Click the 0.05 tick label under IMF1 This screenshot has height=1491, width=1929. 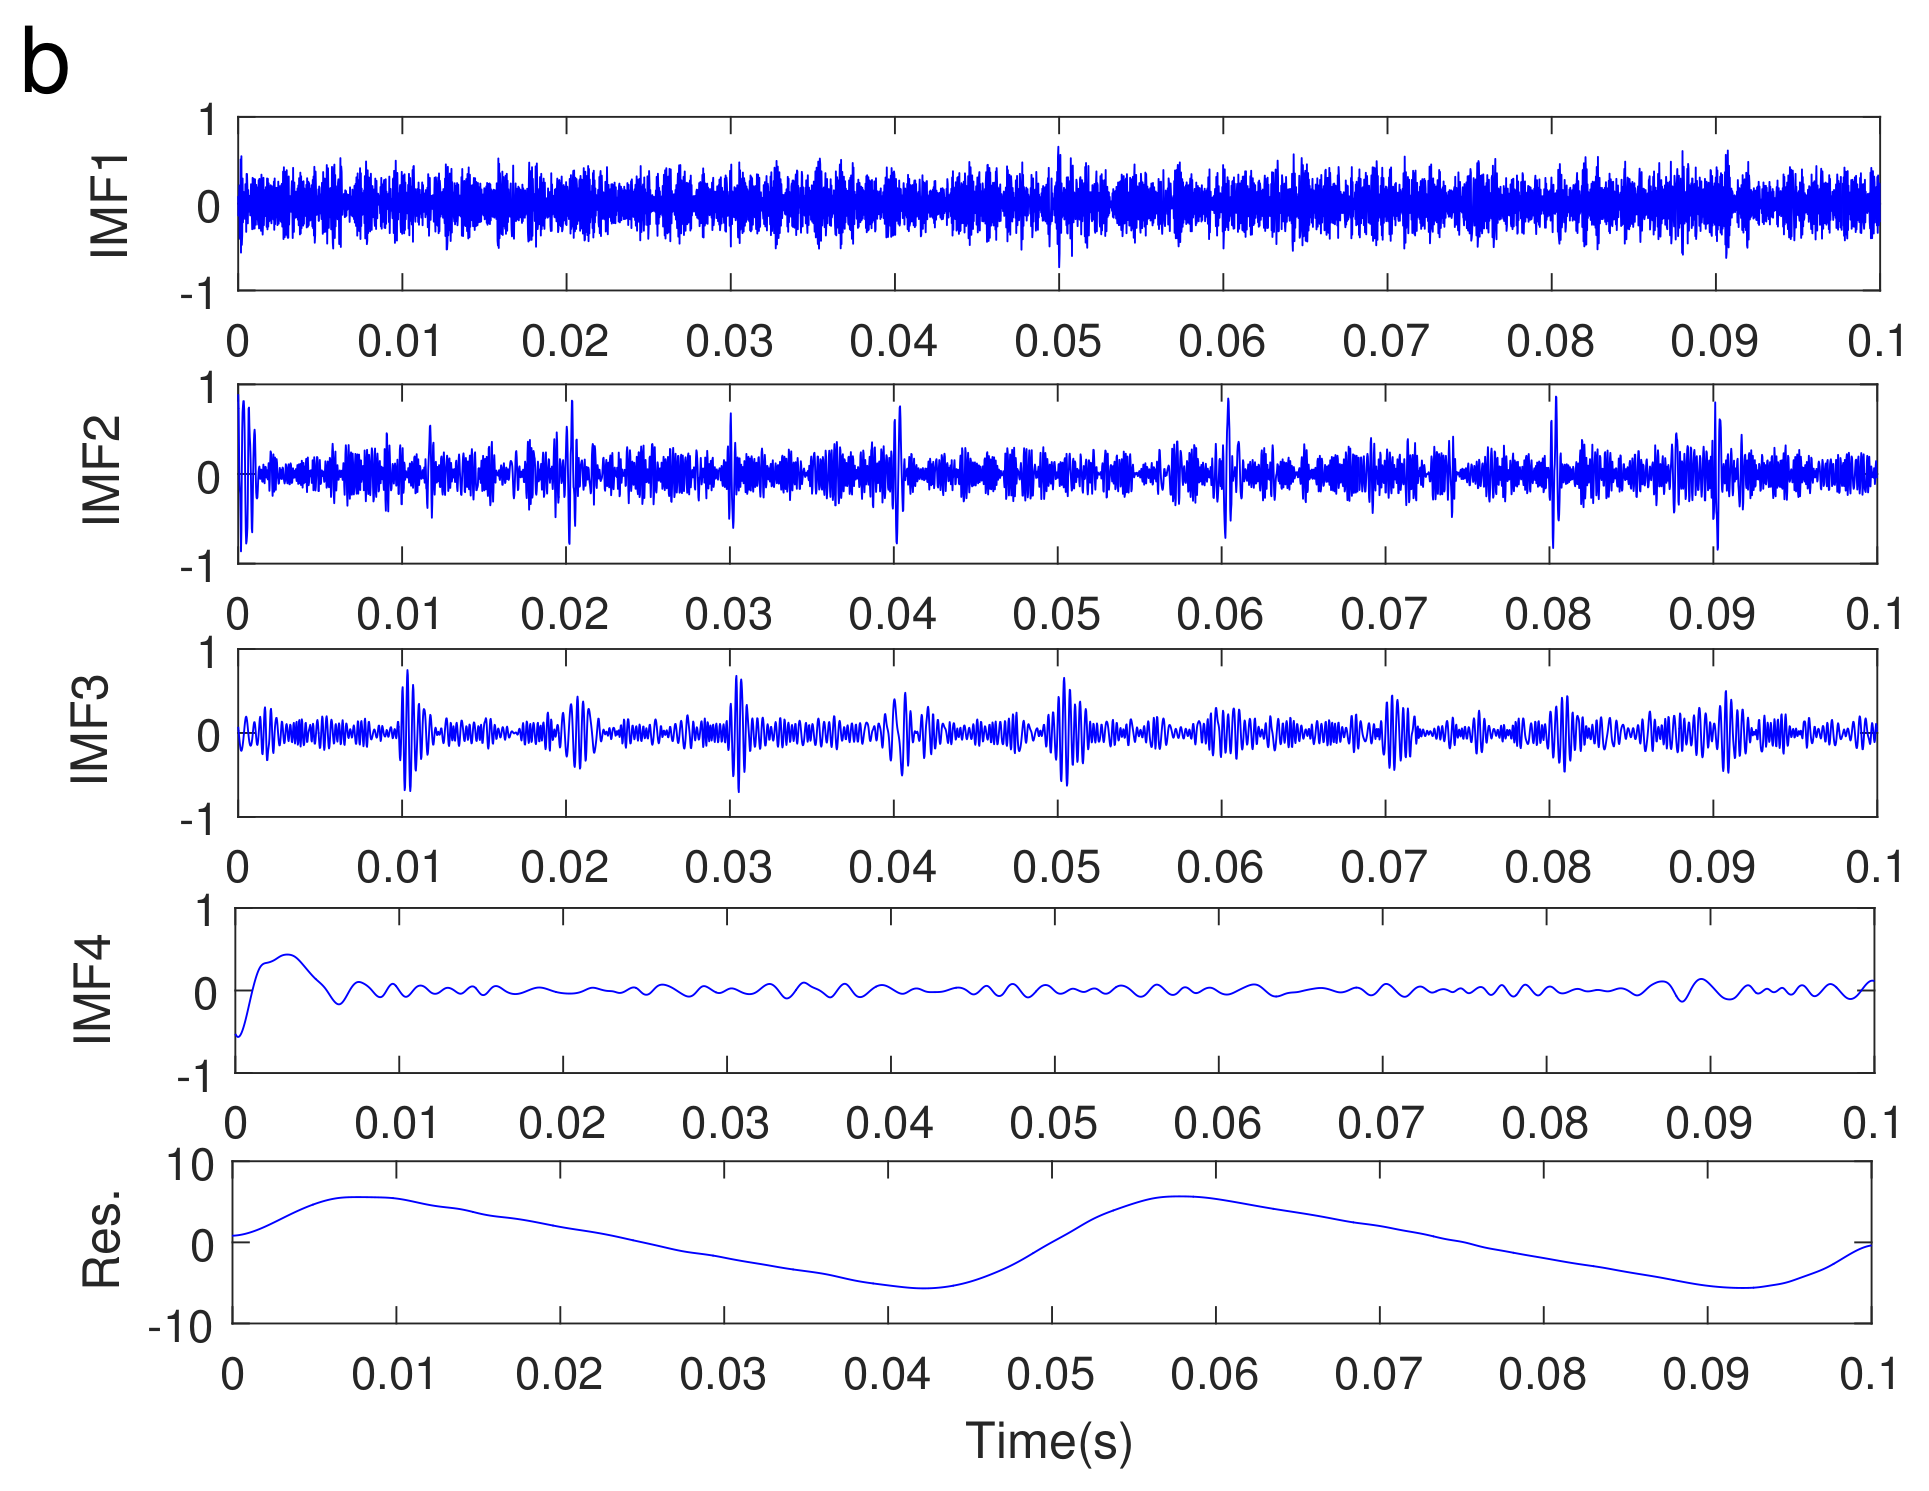(1057, 342)
